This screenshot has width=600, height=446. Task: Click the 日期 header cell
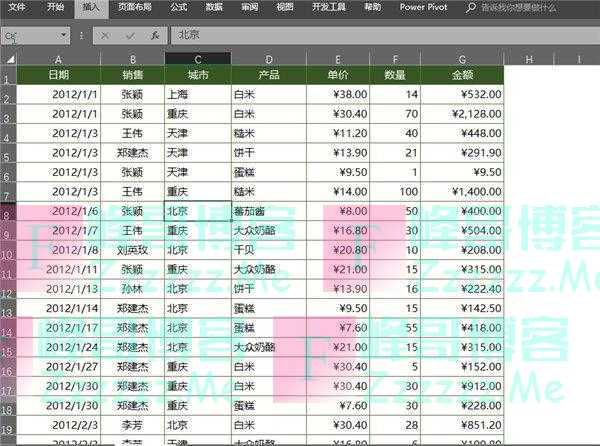[58, 75]
